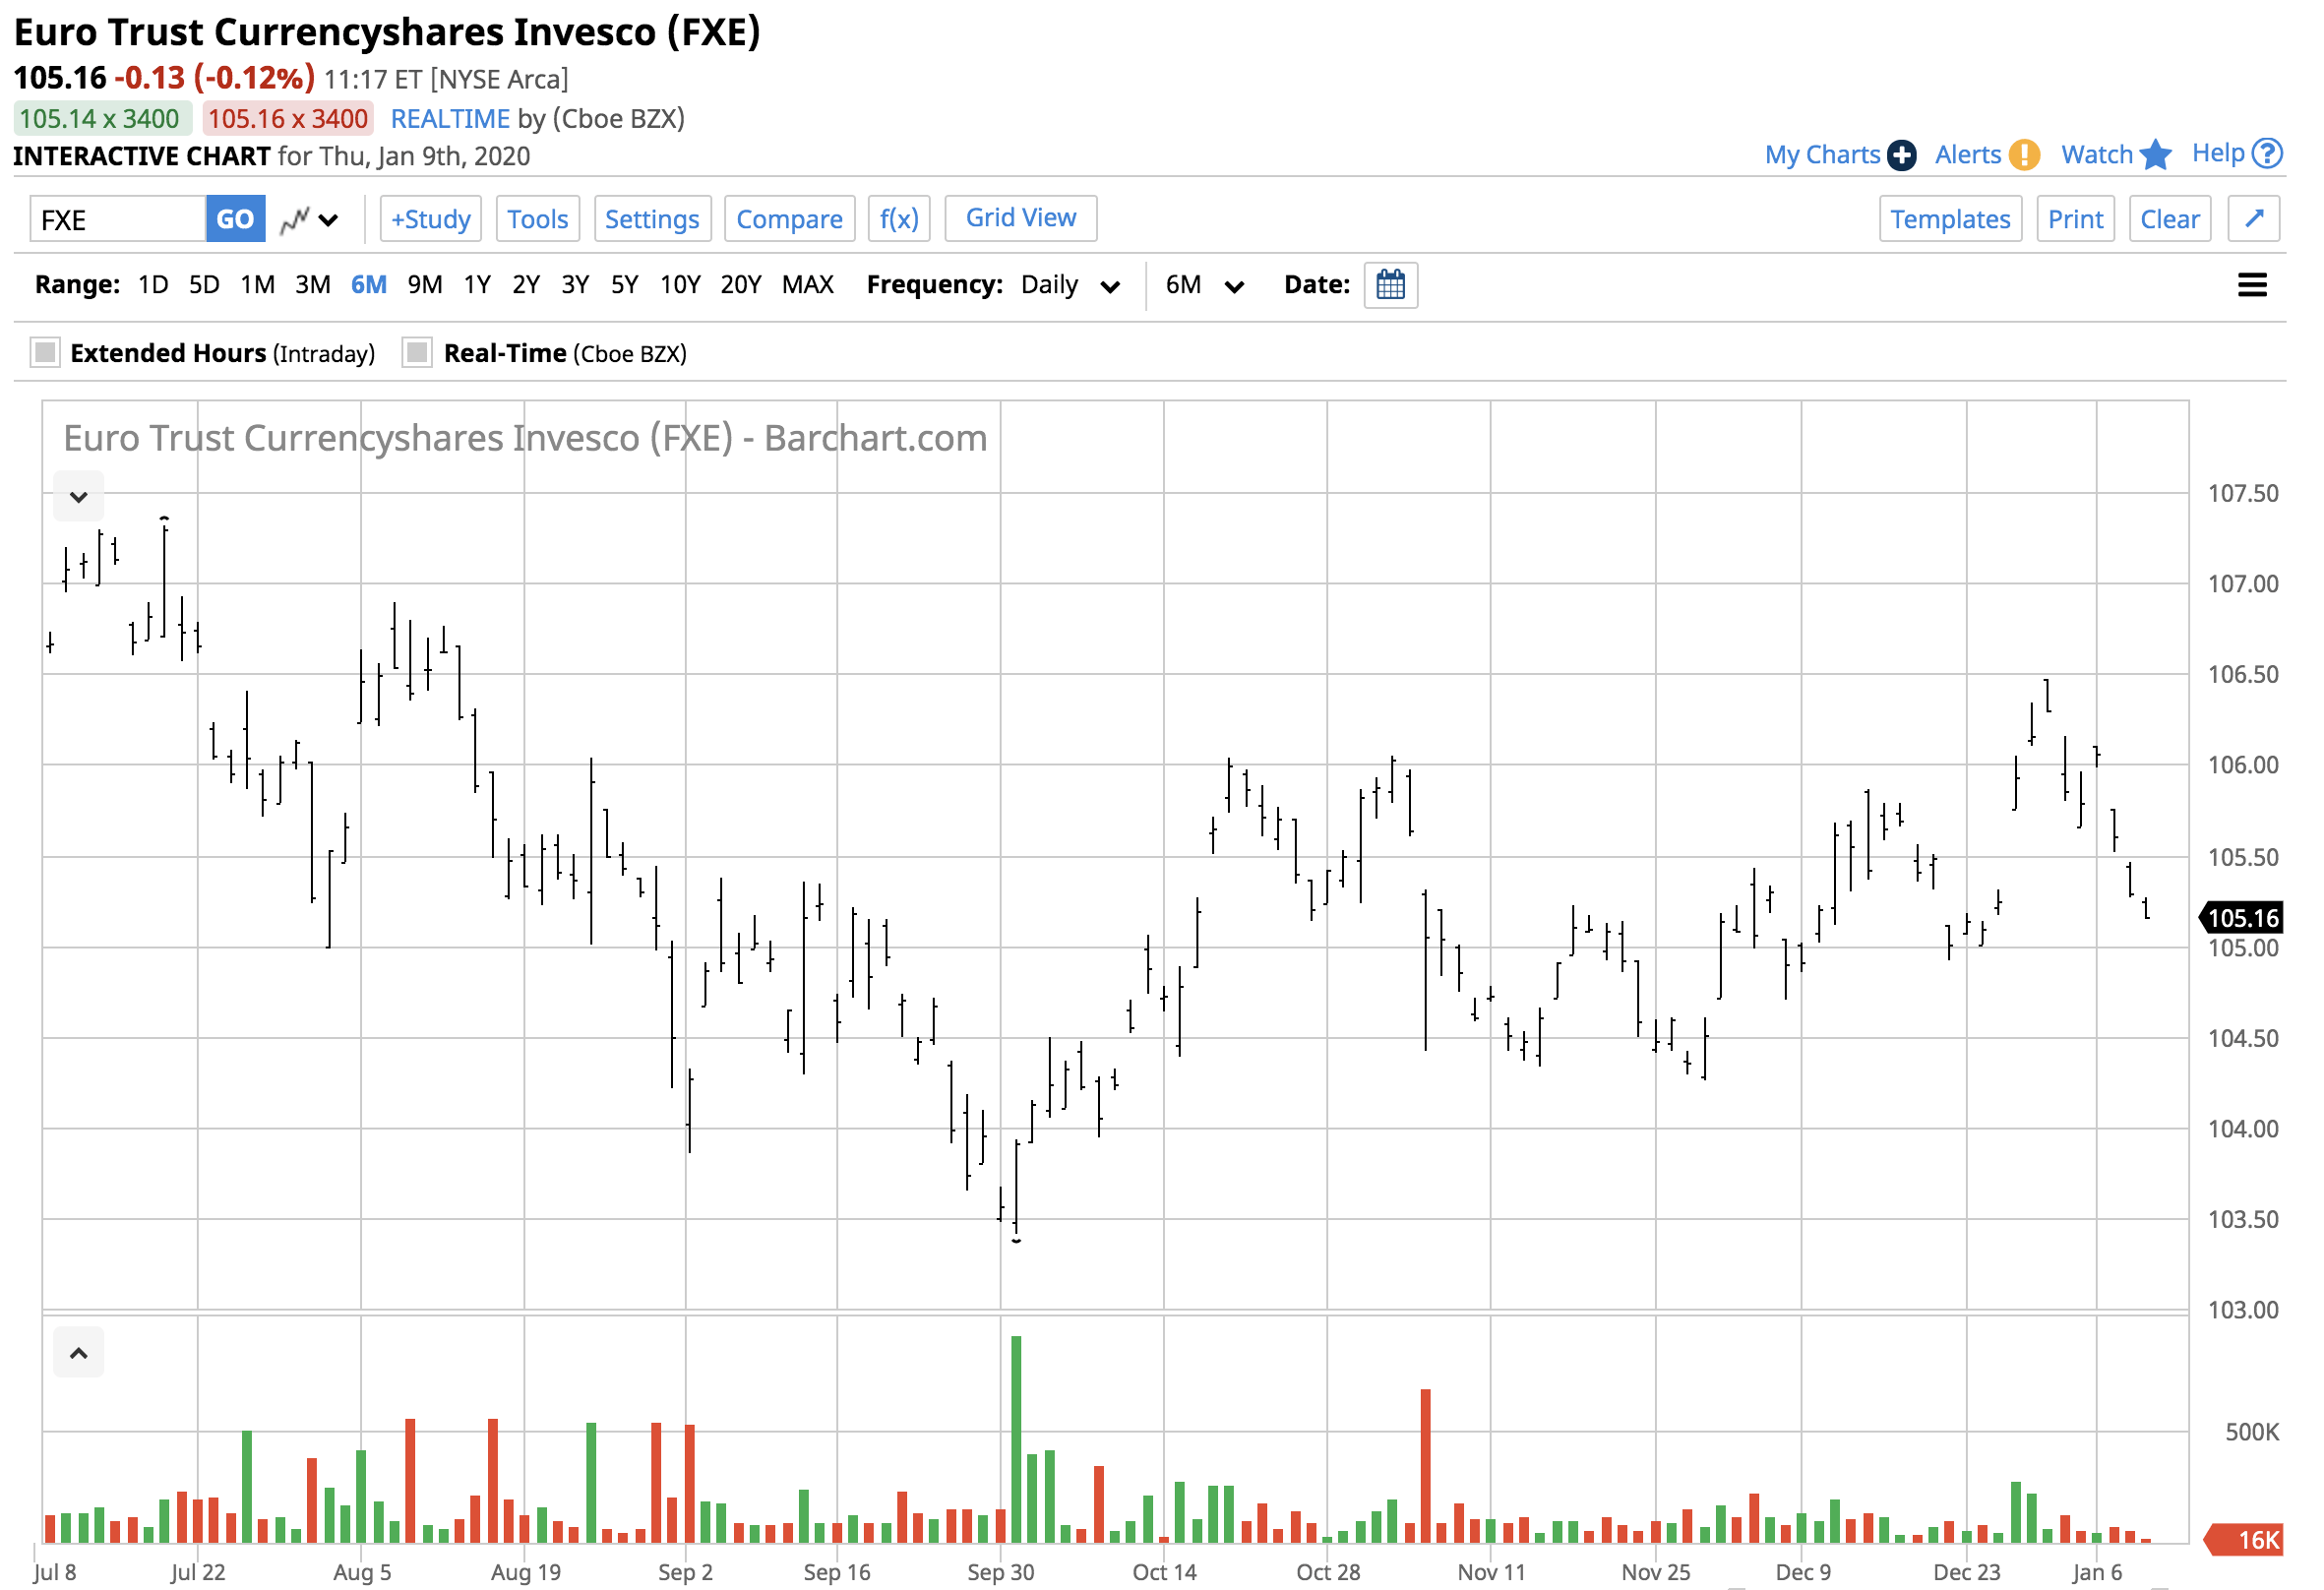Select the 1D range
Image resolution: width=2324 pixels, height=1590 pixels.
[x=154, y=287]
